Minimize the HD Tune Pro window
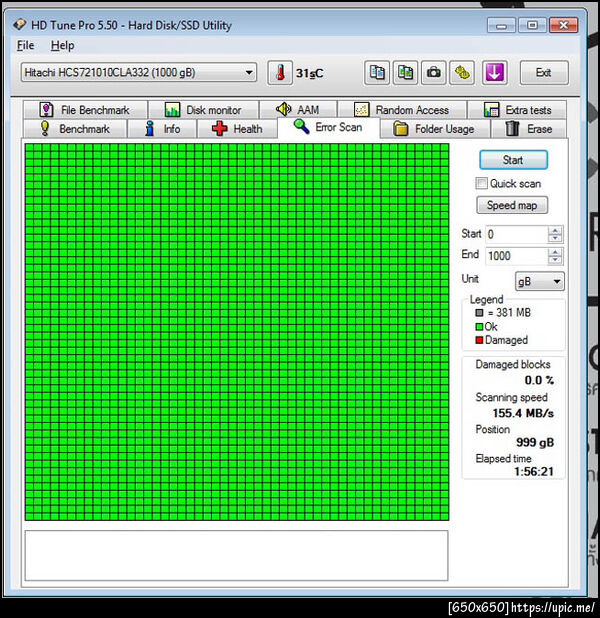 (501, 26)
